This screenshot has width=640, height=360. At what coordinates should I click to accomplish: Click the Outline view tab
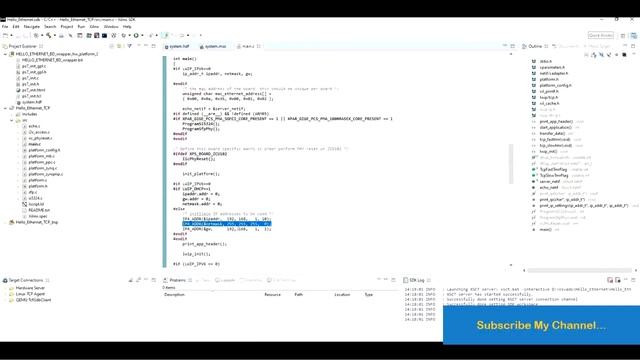[535, 47]
